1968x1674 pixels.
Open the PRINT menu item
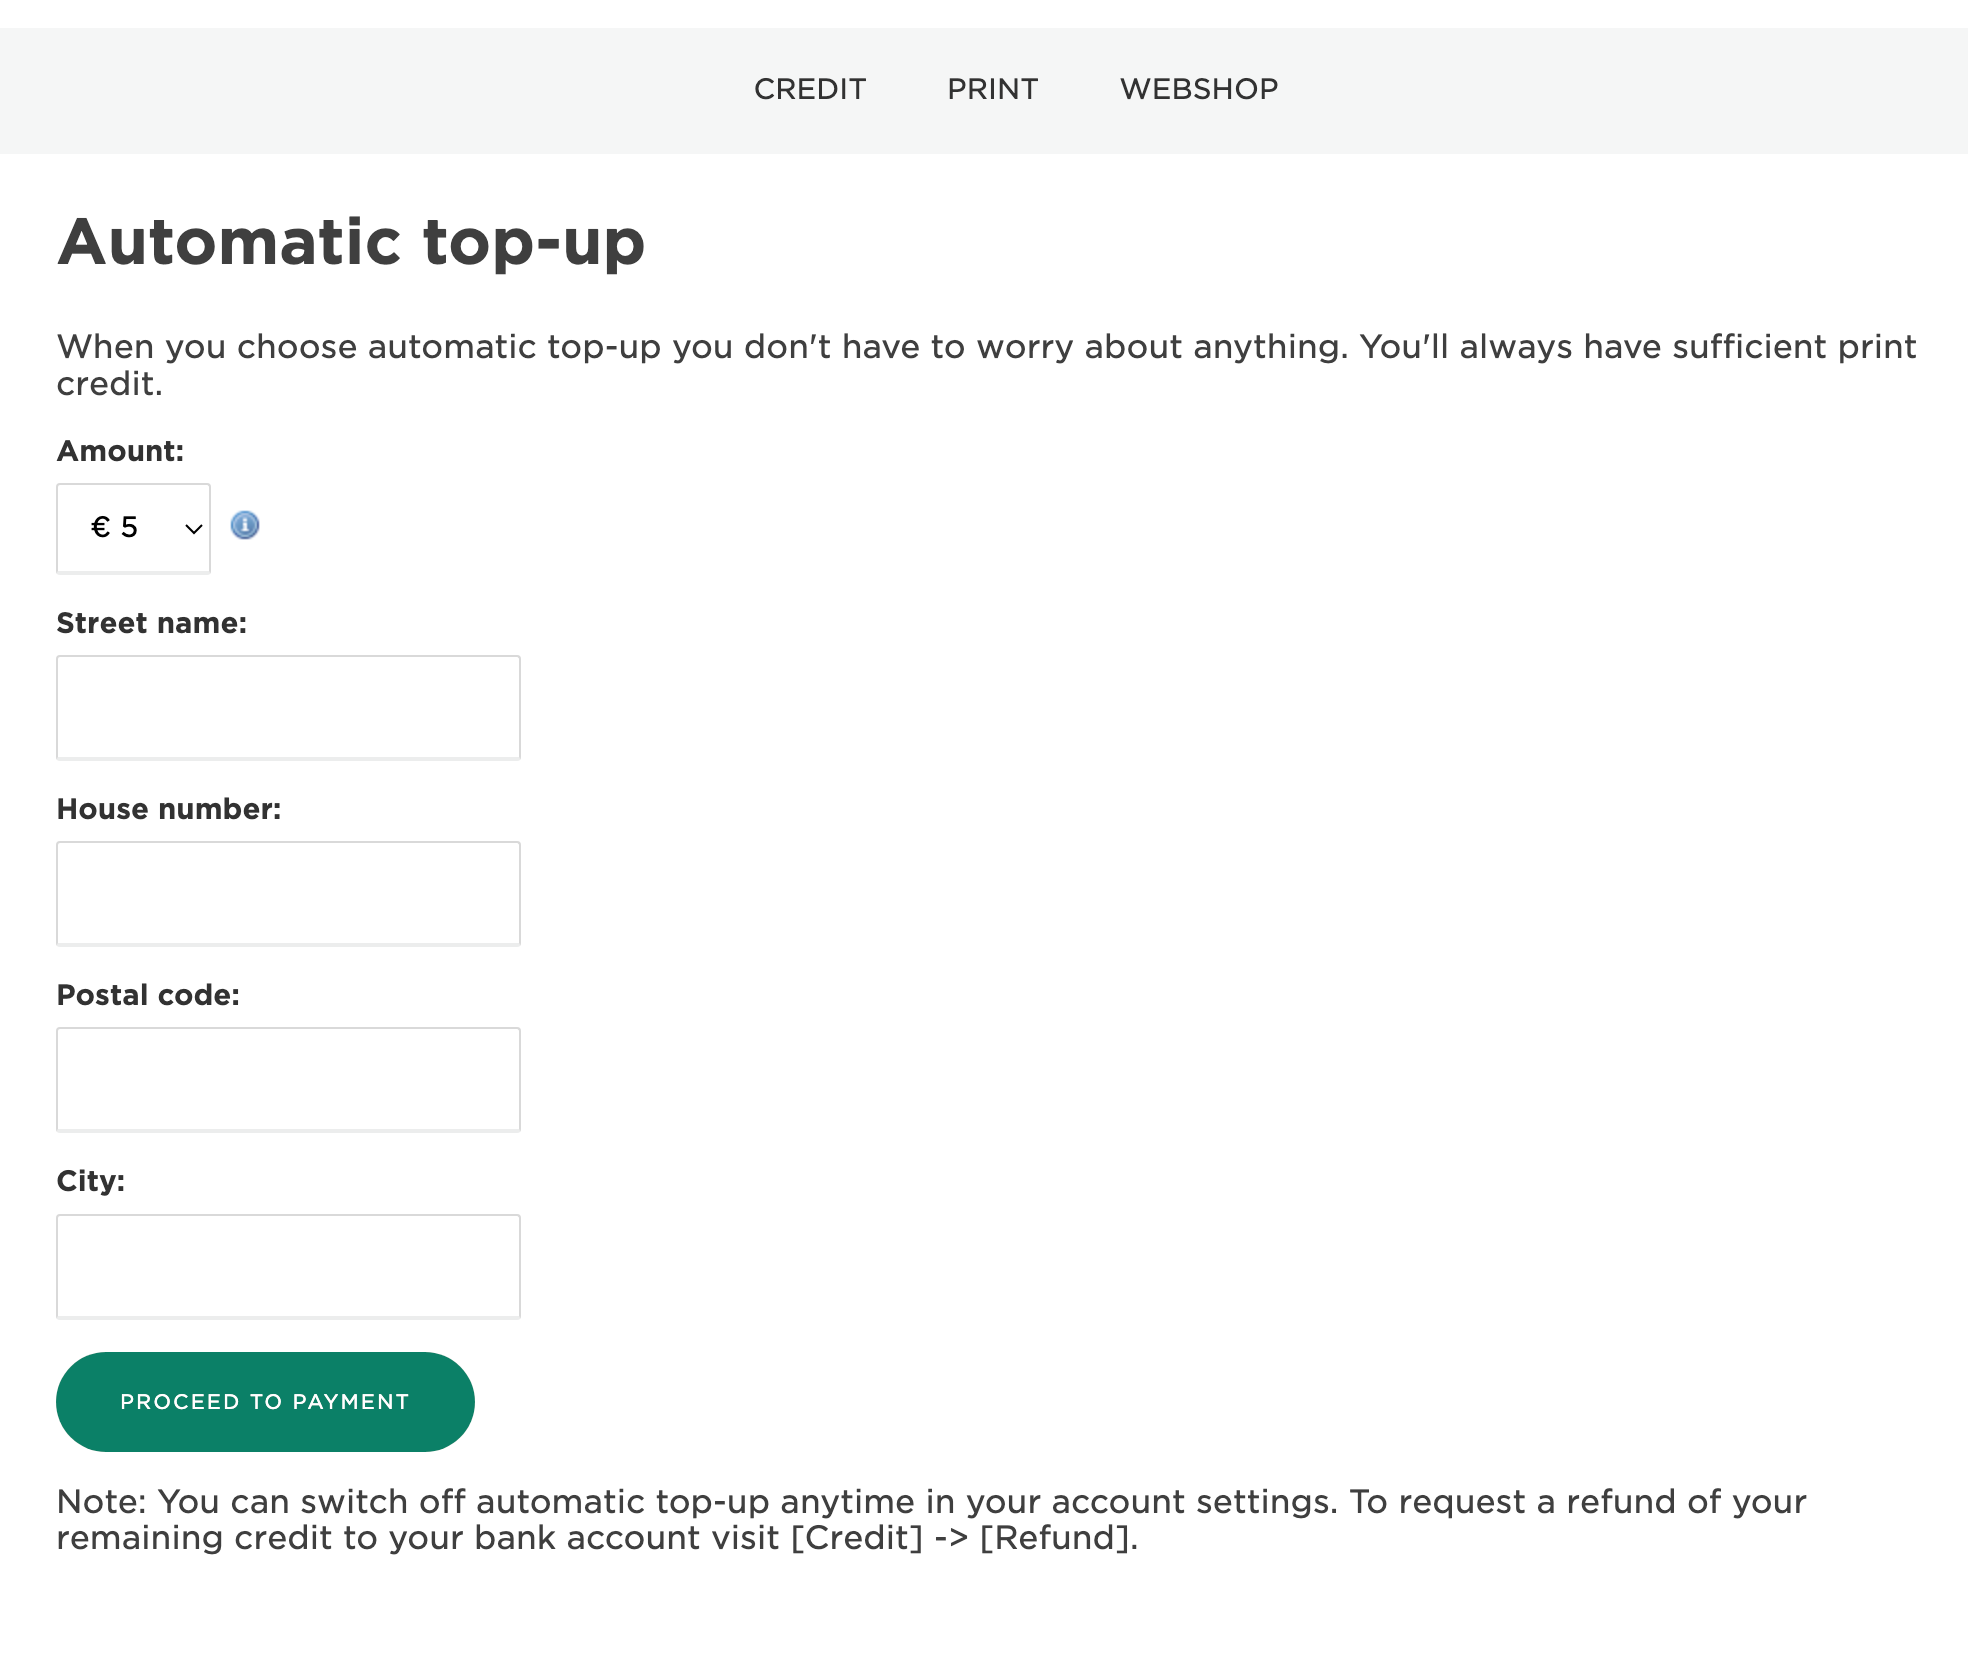click(992, 89)
